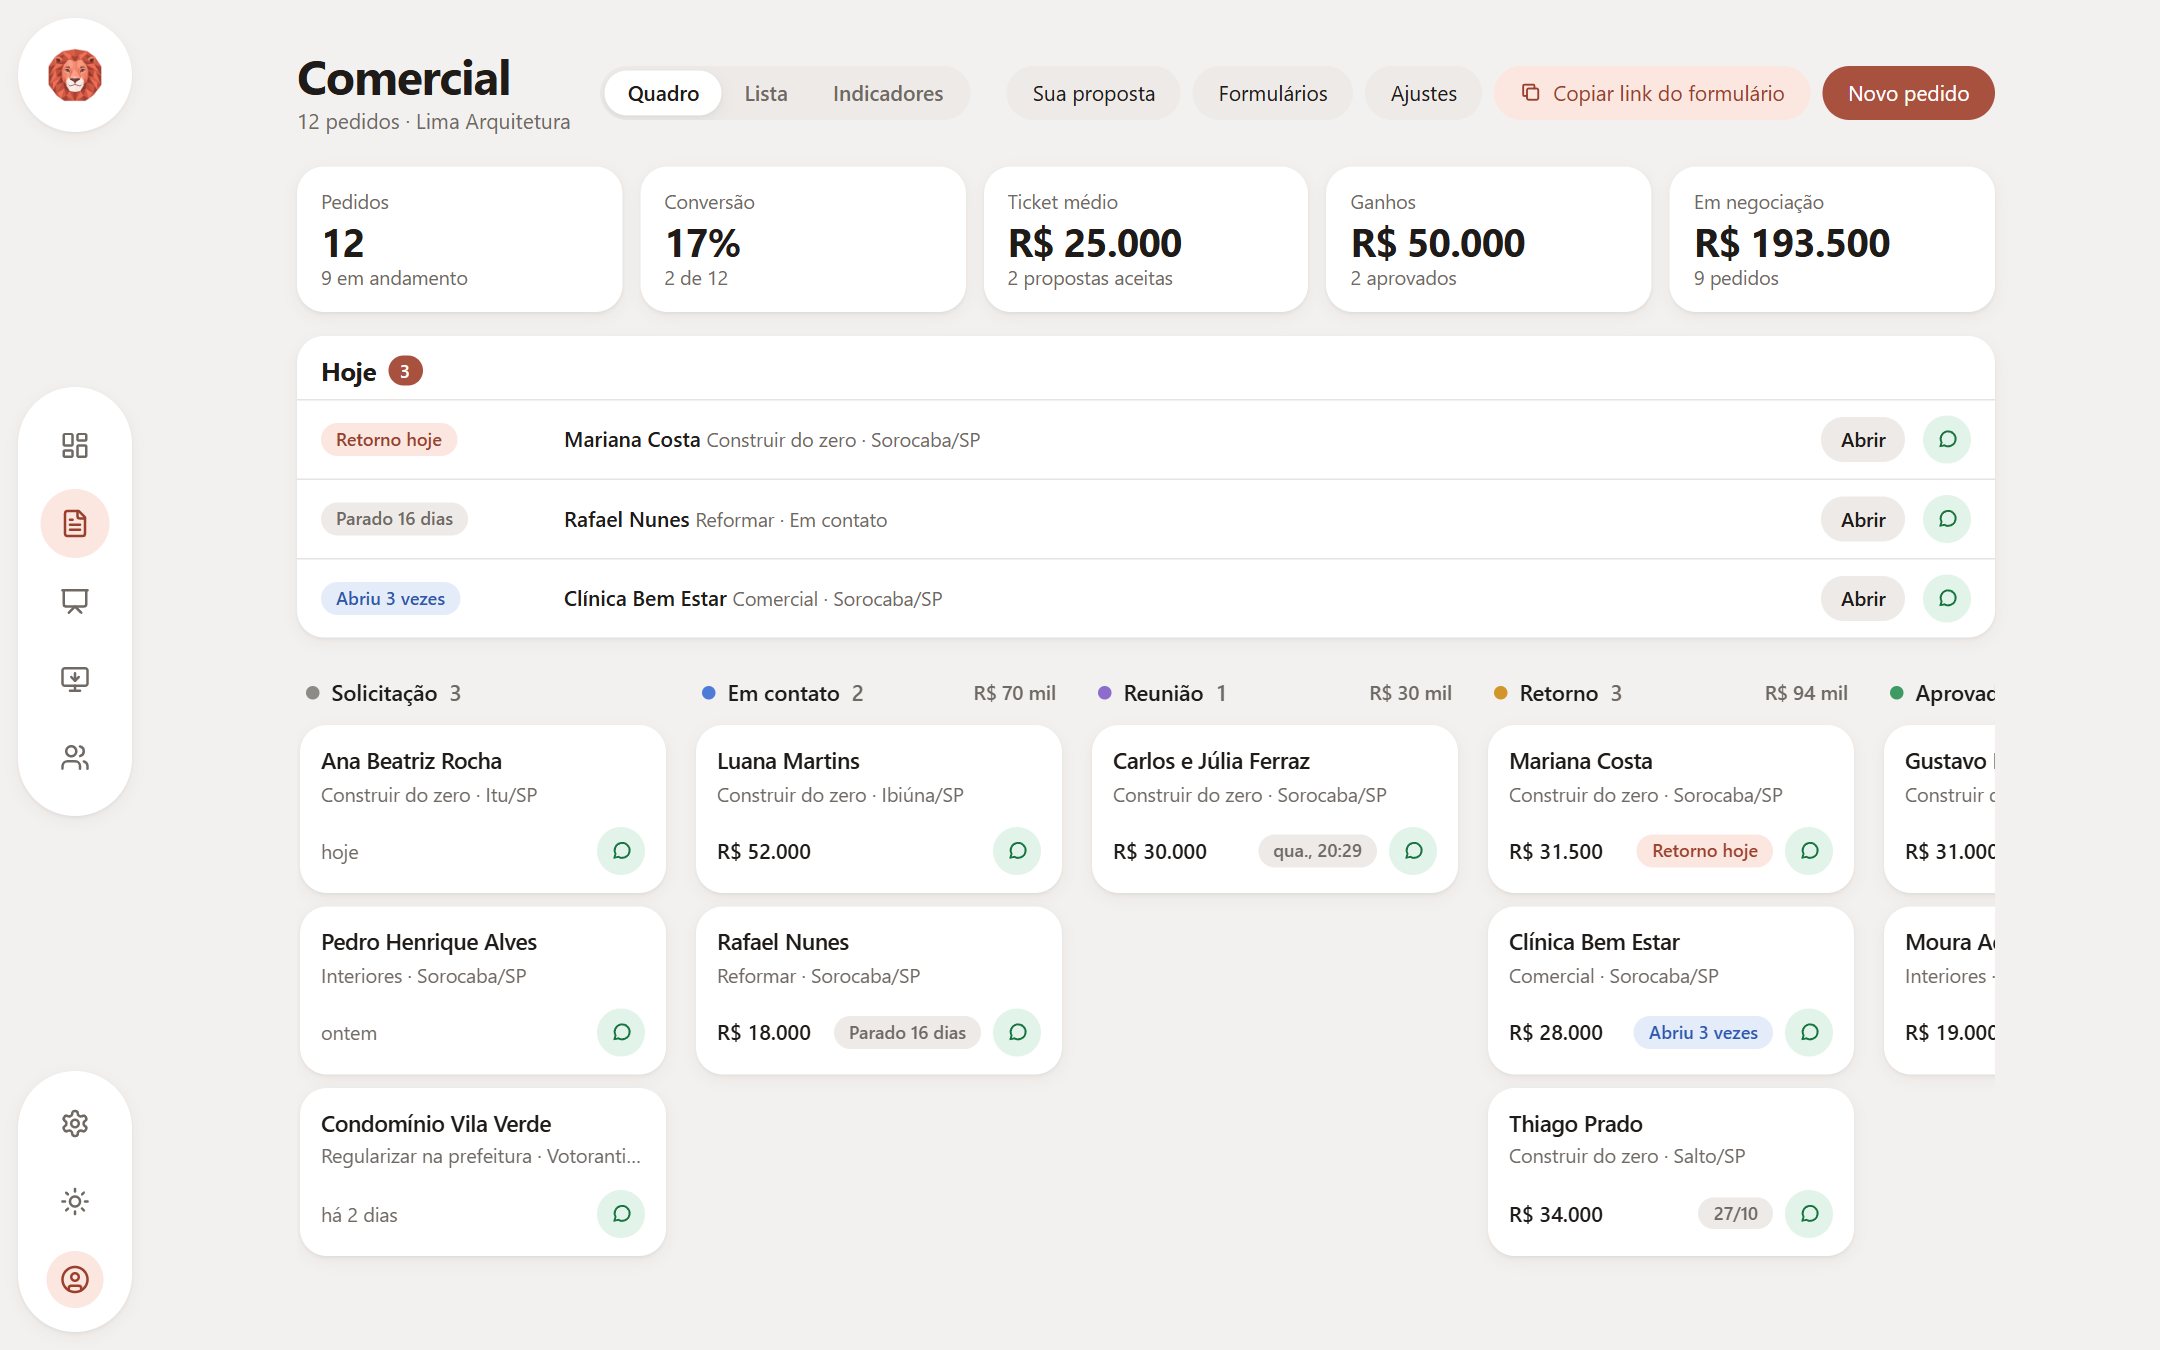Click the Conversão 17% stat card
The height and width of the screenshot is (1350, 2160).
tap(803, 240)
